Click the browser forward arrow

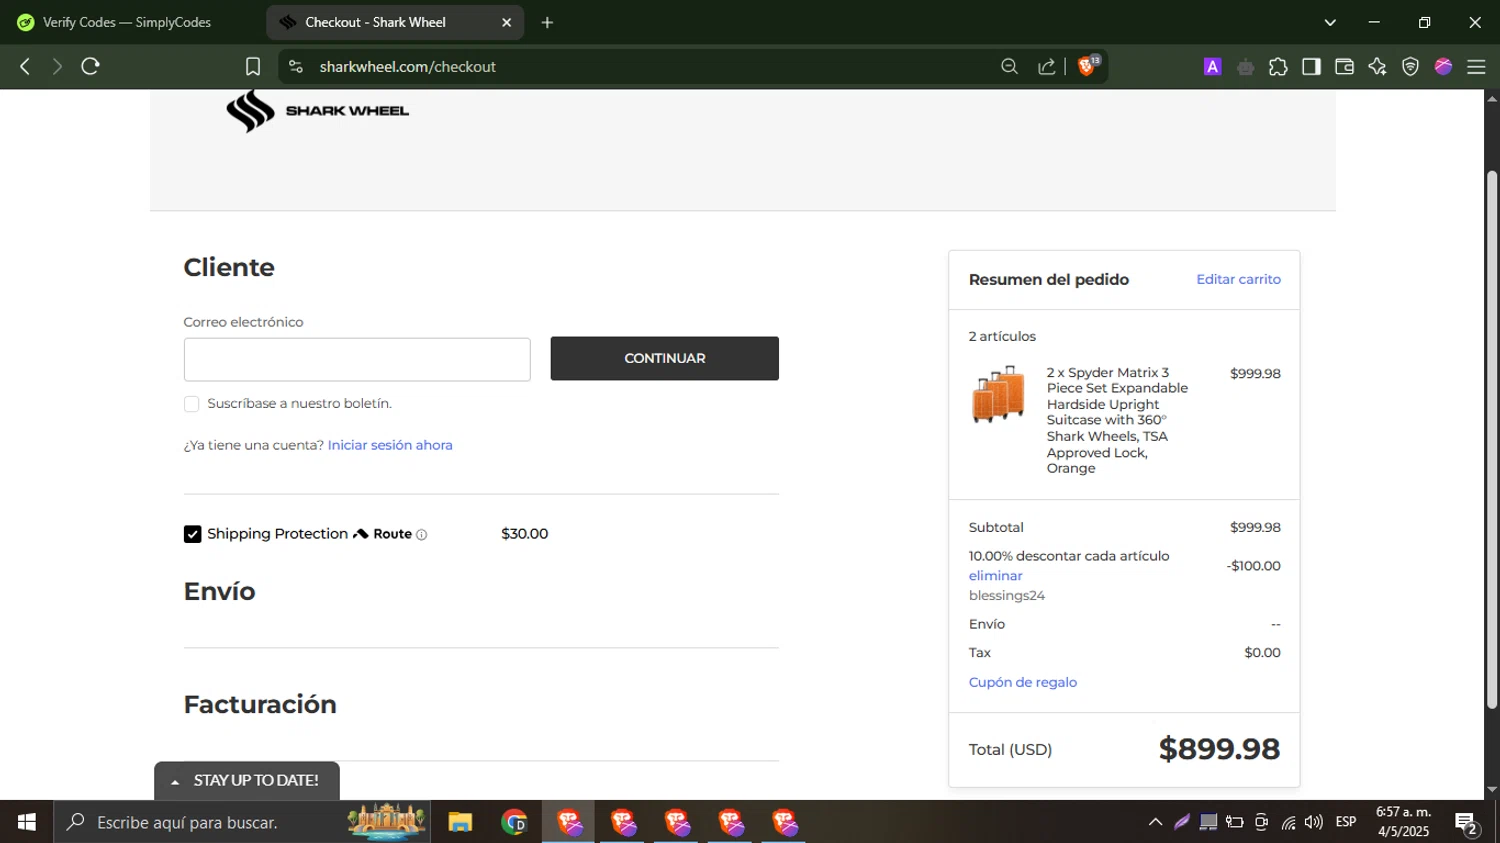[x=57, y=66]
